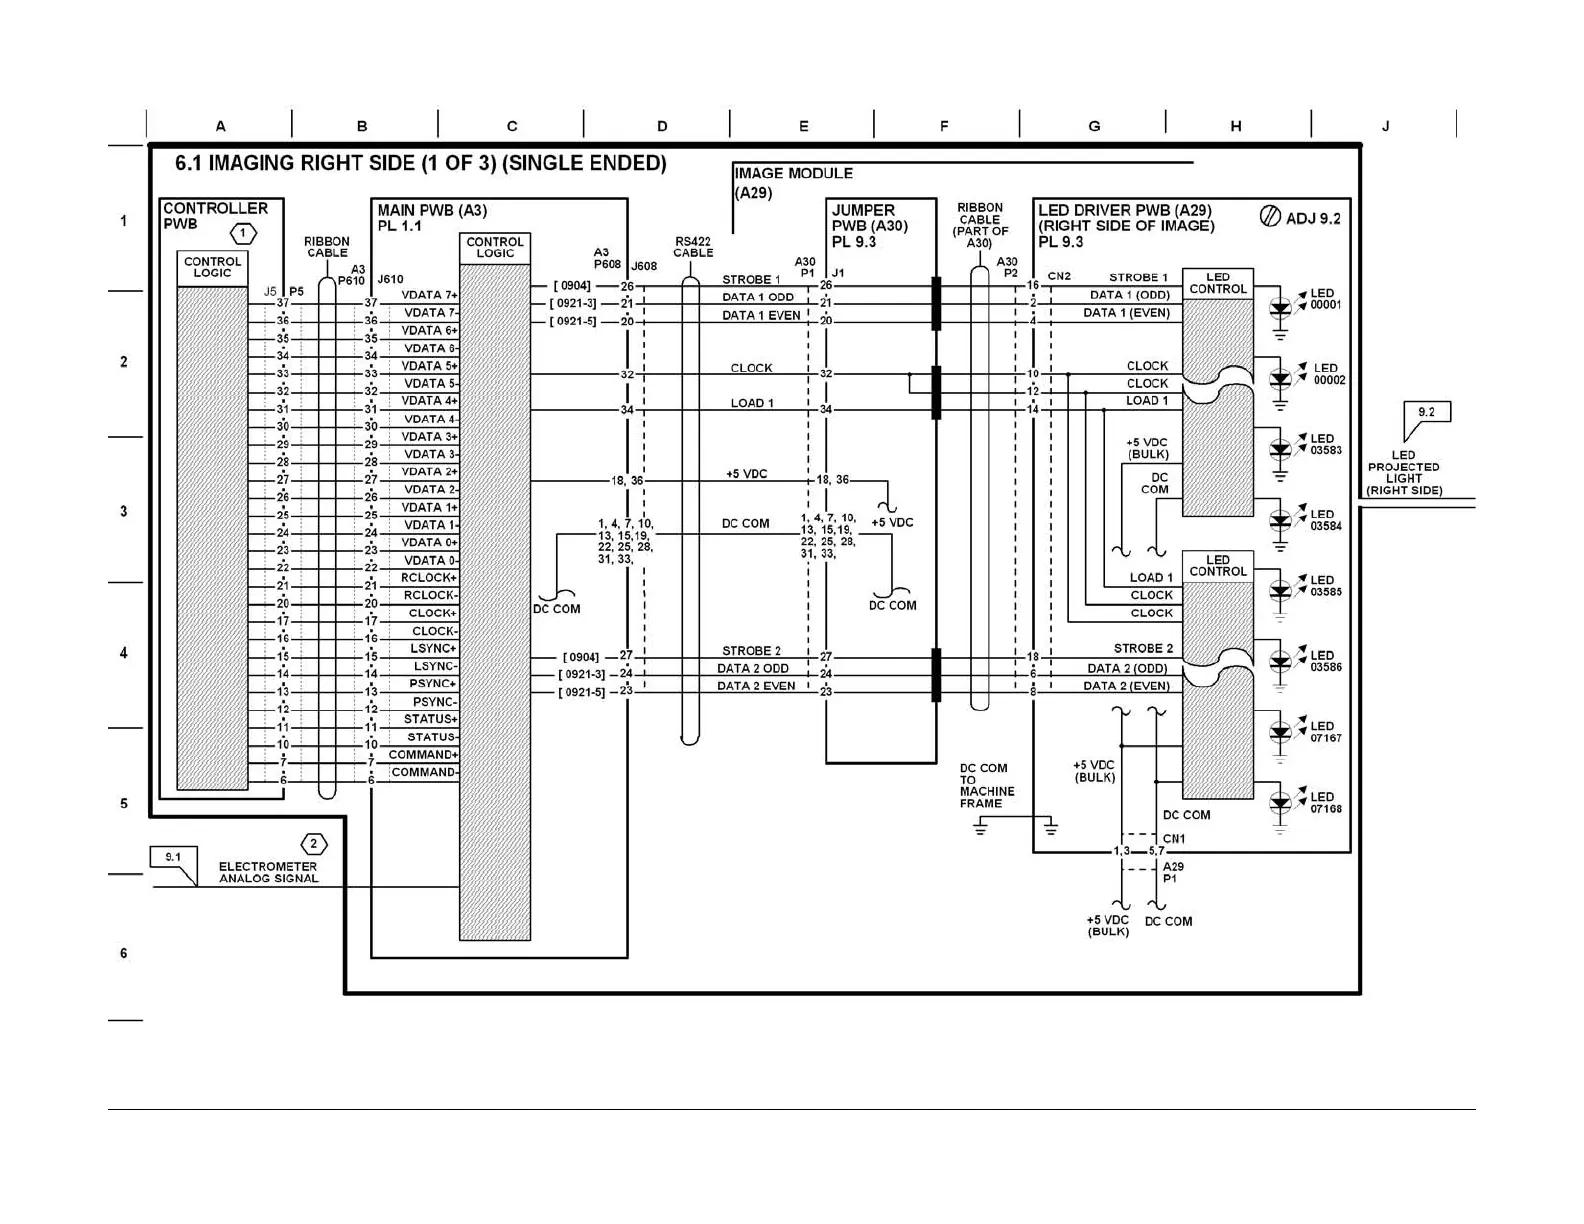Select grid column header J
The image size is (1584, 1224).
(1385, 126)
